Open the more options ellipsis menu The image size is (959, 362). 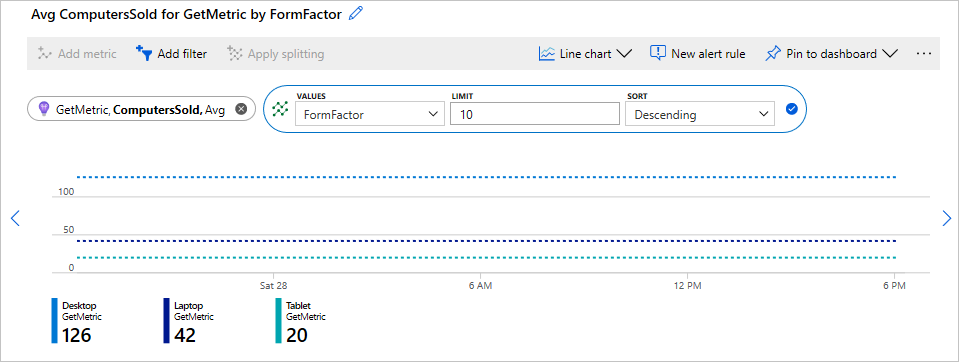(923, 54)
